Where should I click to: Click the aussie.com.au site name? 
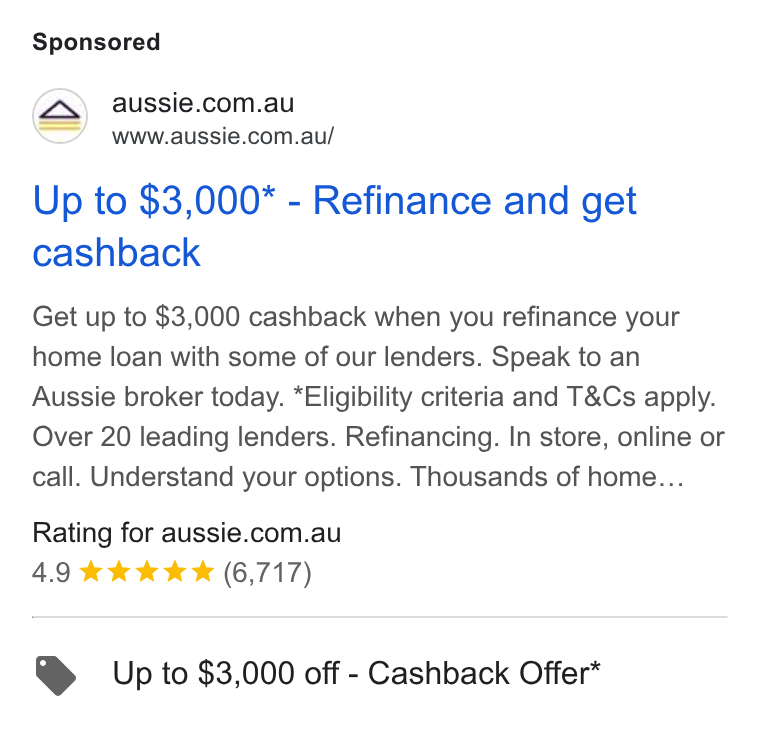[x=203, y=103]
